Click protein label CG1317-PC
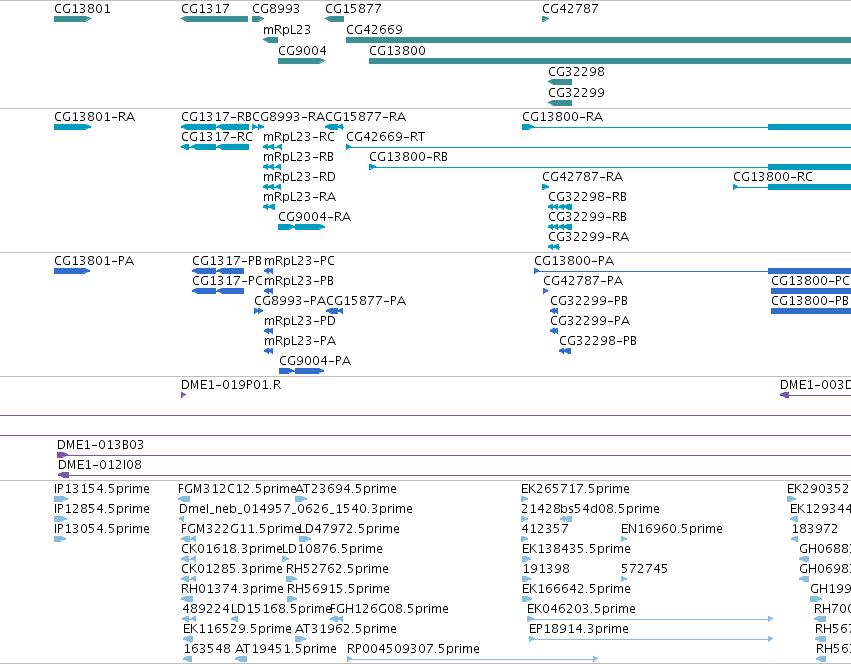The image size is (851, 664). click(x=227, y=281)
